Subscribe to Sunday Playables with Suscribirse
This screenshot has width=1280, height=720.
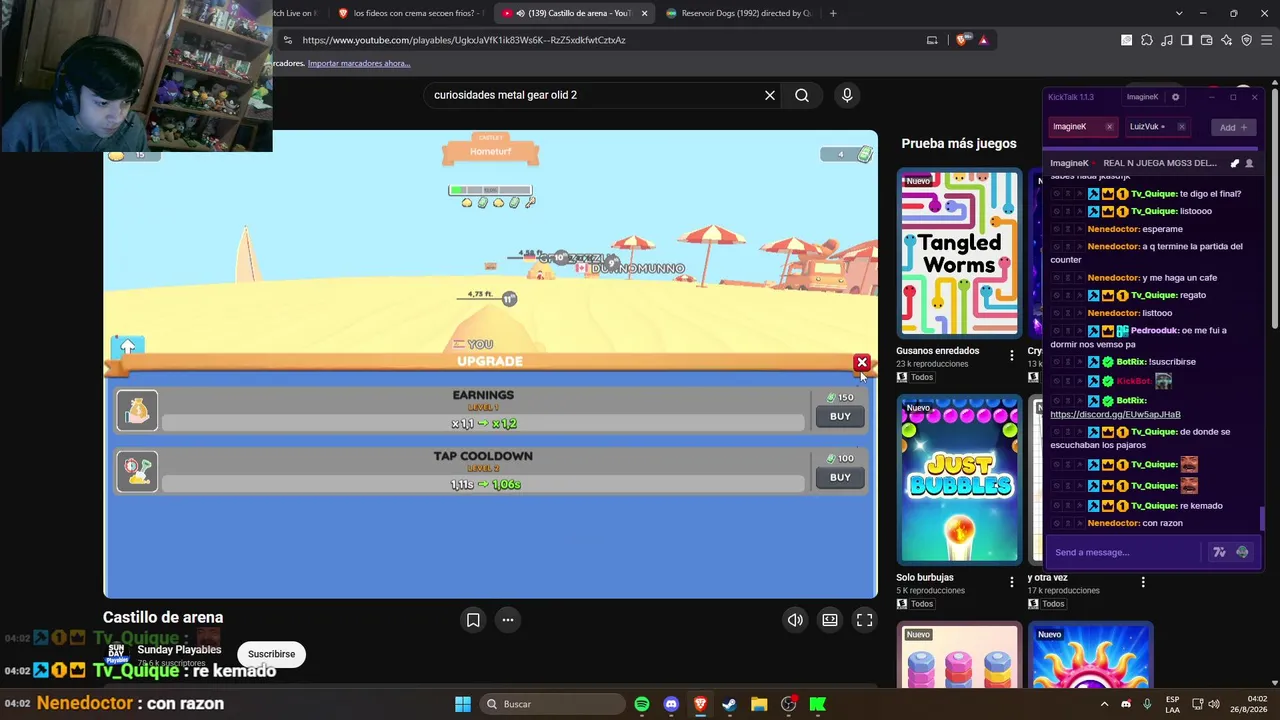(272, 654)
